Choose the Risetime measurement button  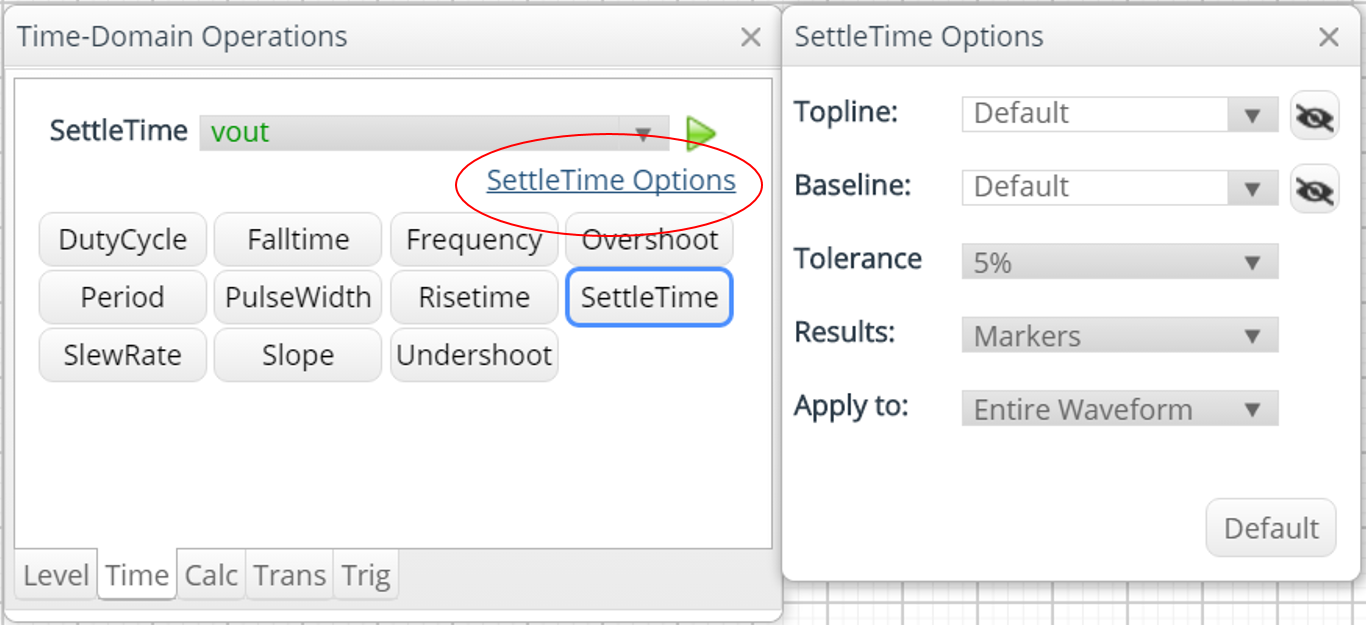coord(474,297)
